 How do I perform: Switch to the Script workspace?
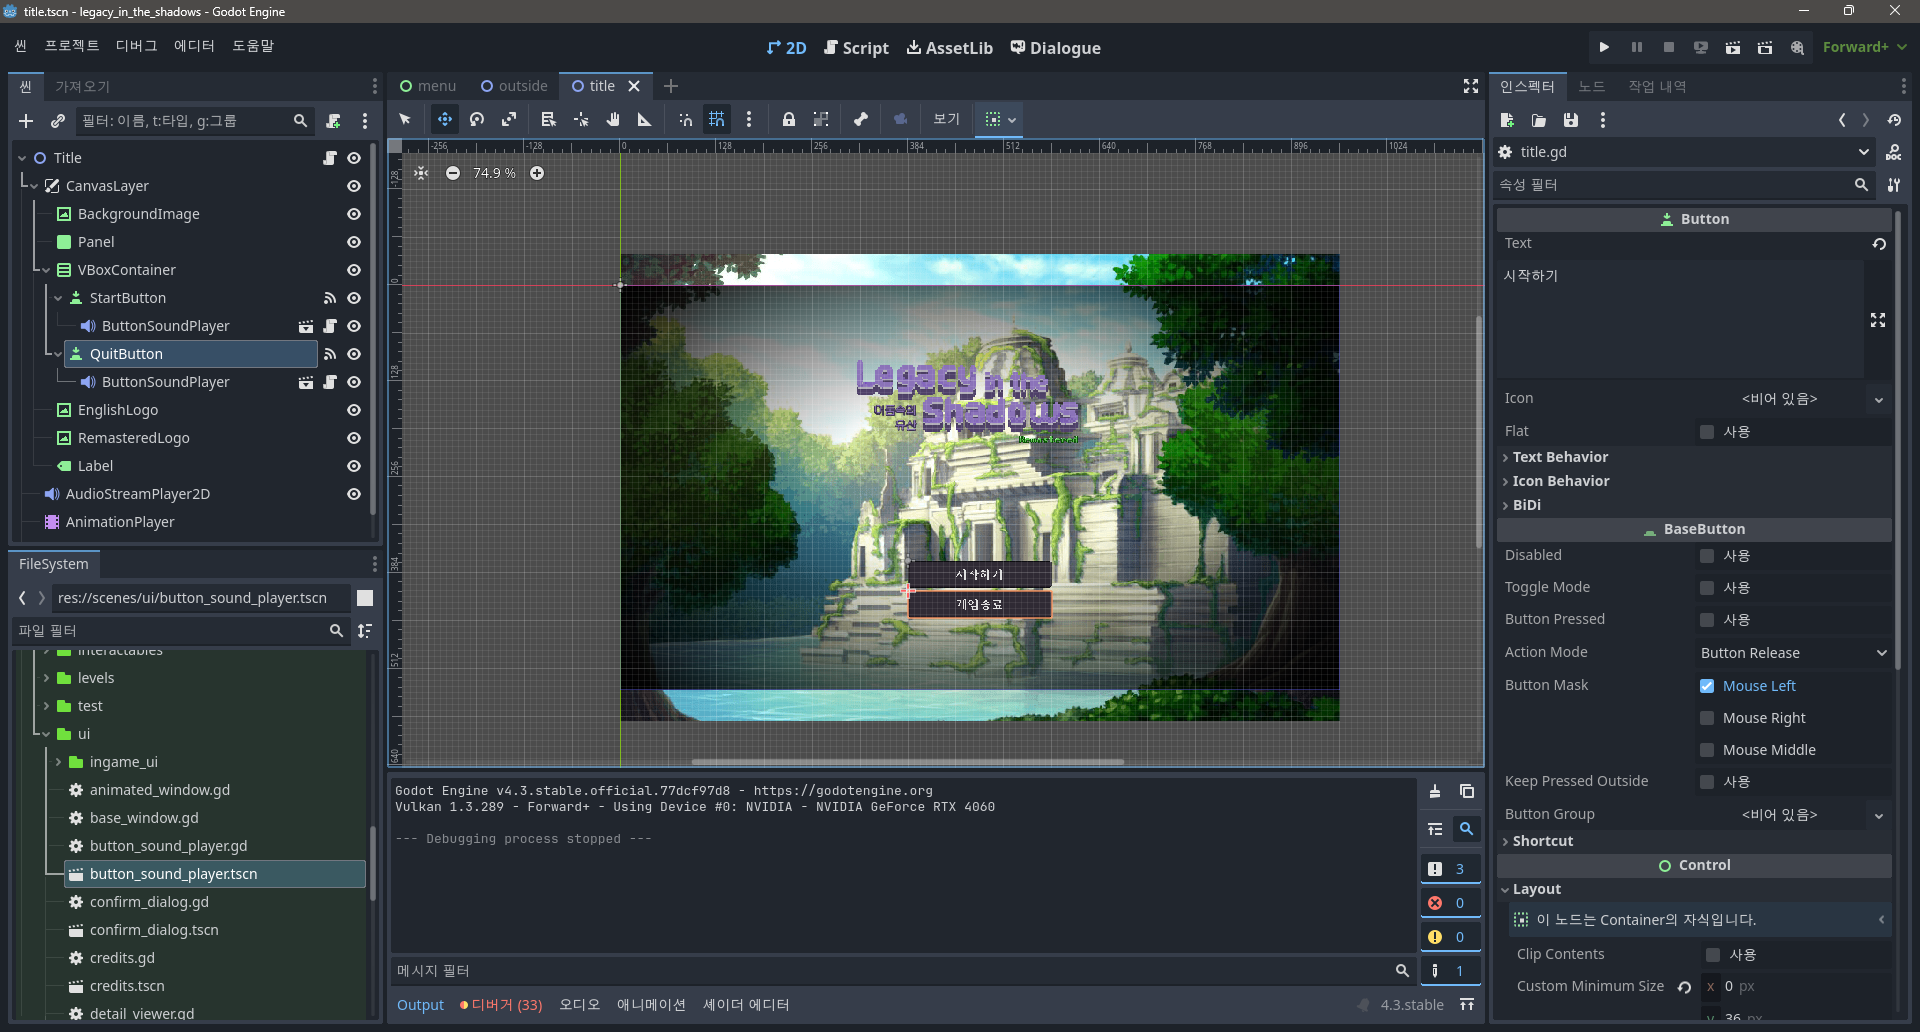coord(856,48)
